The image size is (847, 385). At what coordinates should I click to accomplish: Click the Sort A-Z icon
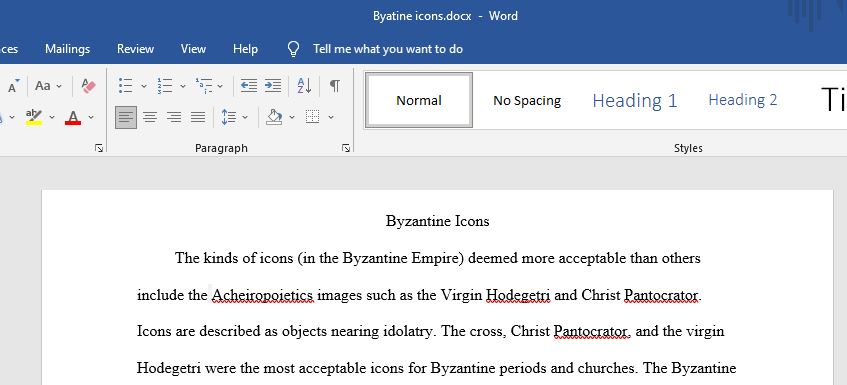304,85
